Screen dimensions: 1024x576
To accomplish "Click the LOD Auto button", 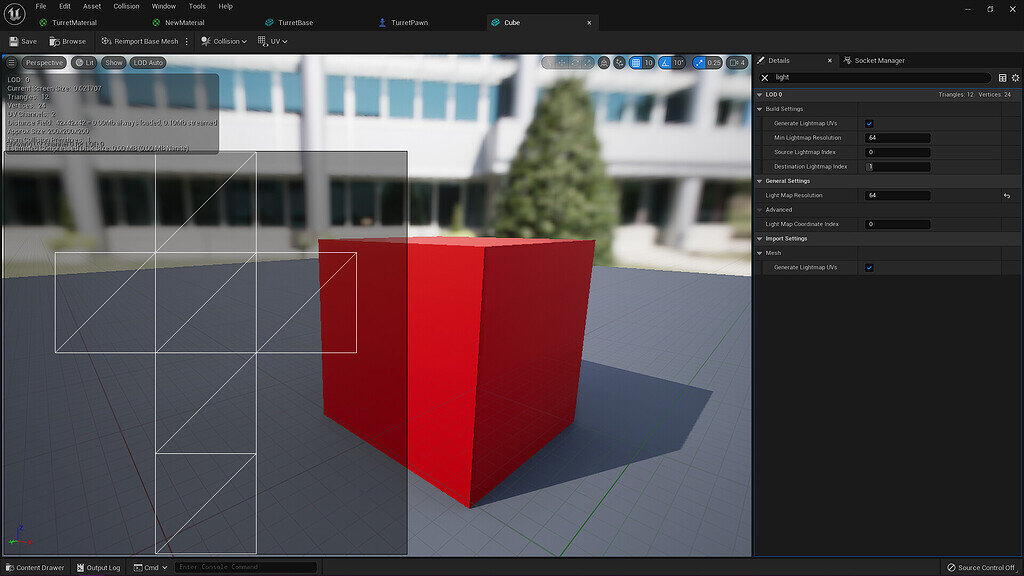I will 146,62.
